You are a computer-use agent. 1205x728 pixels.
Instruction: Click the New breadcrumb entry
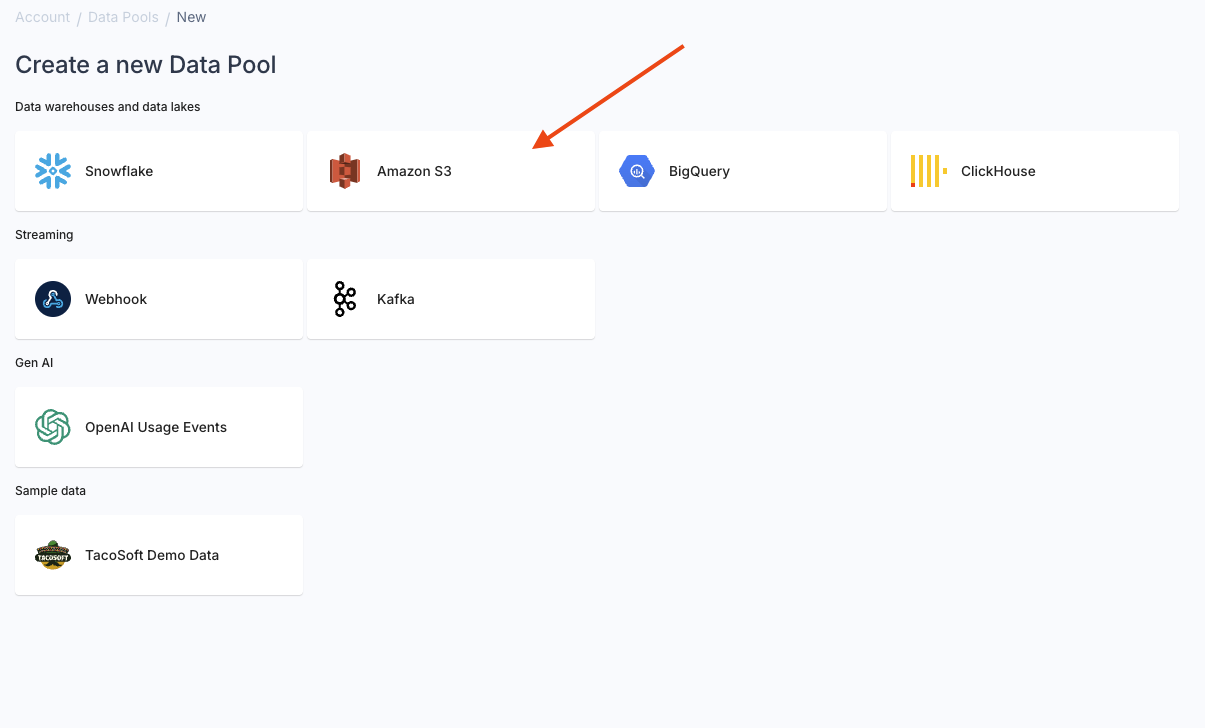191,16
